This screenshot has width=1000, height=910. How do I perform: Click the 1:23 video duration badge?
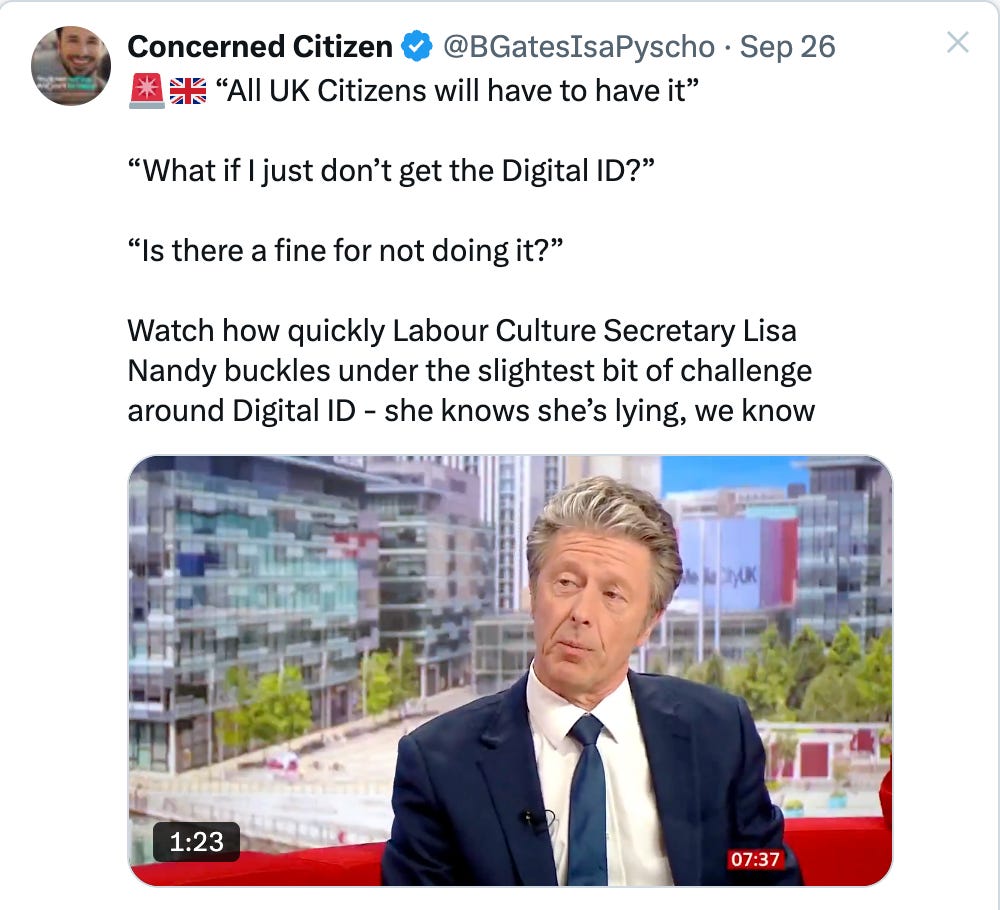pos(196,842)
